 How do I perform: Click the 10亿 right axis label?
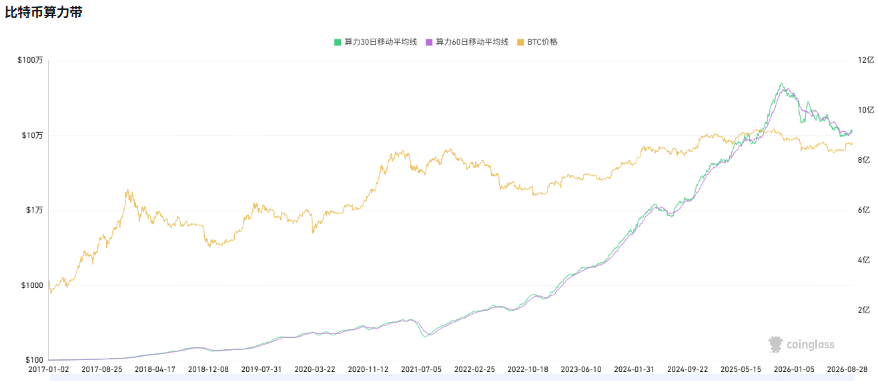[x=866, y=110]
